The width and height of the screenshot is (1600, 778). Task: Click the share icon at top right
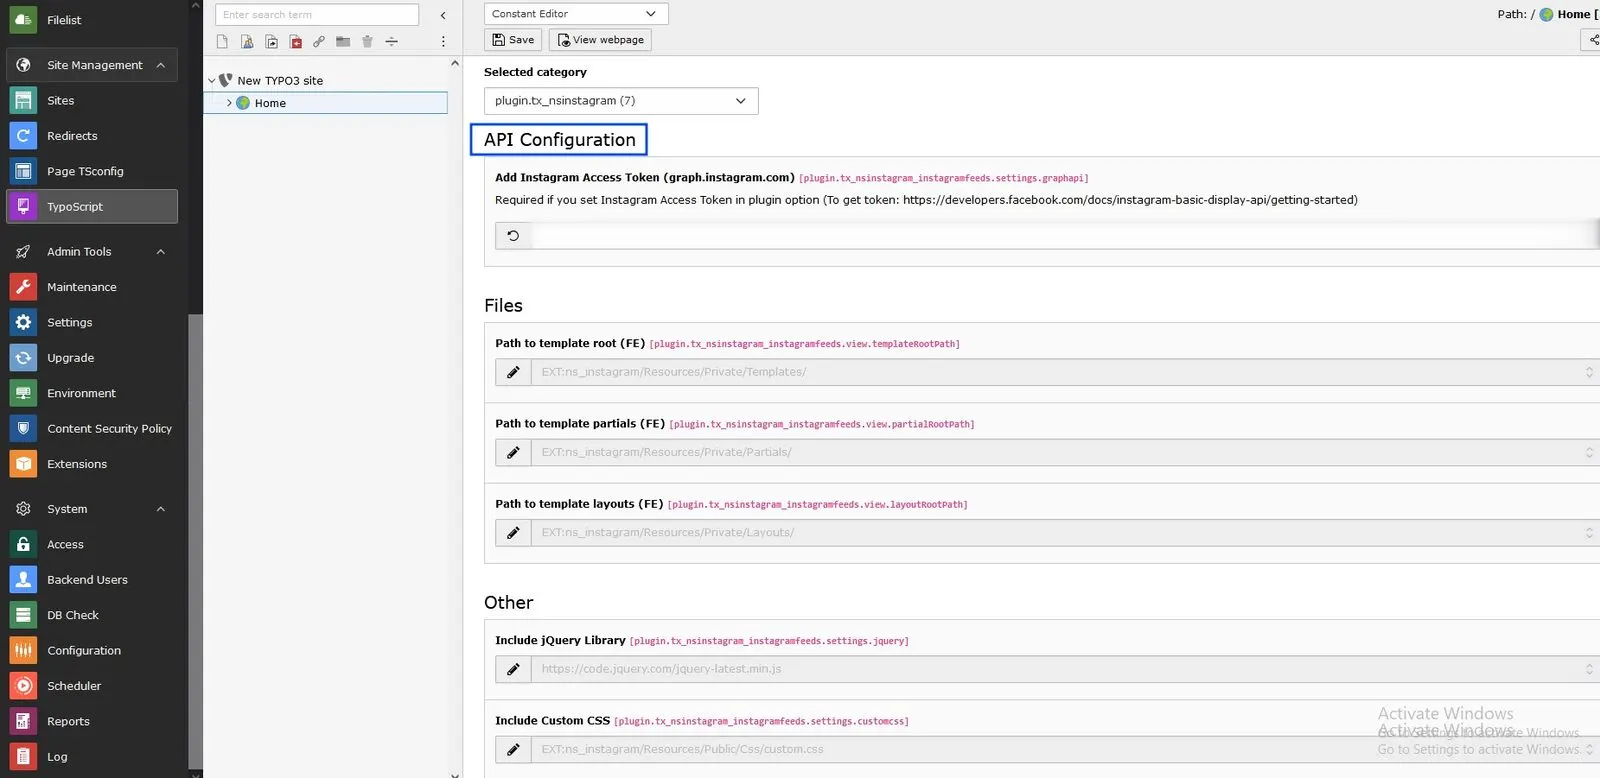[x=1593, y=40]
